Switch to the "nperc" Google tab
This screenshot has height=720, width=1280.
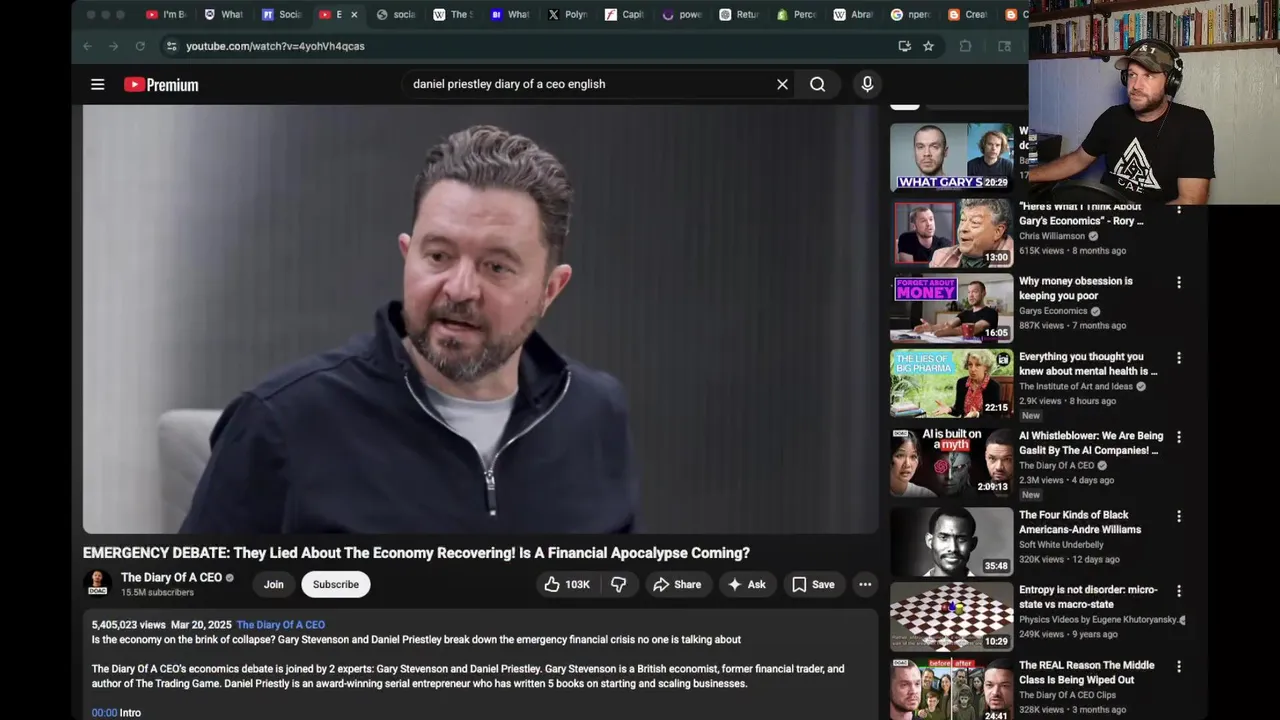(911, 15)
